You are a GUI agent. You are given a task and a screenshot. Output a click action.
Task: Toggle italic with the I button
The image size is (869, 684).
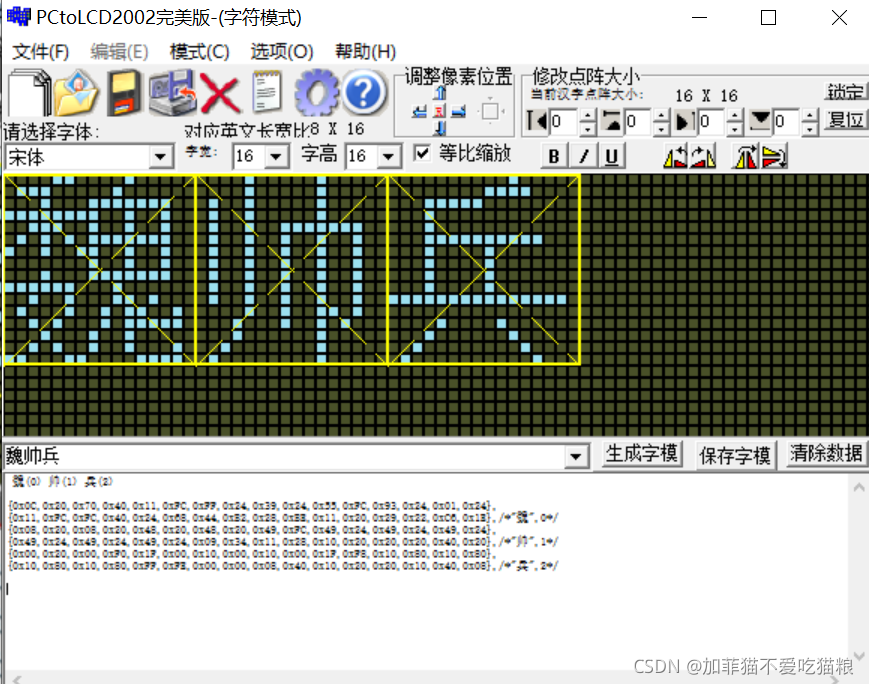coord(583,157)
